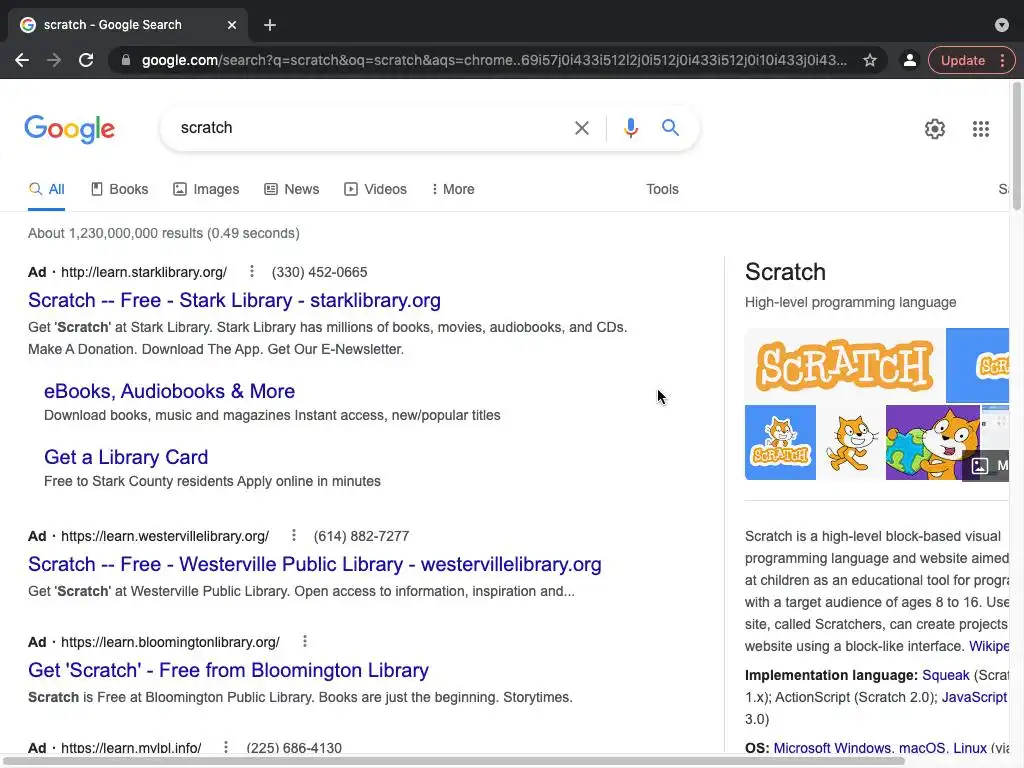
Task: Open Google settings gear
Action: point(935,129)
